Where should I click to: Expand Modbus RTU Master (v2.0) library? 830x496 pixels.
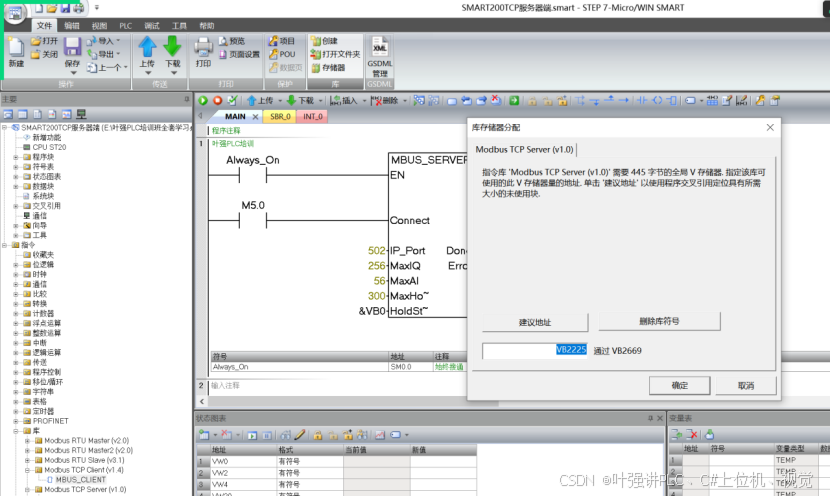coord(28,440)
